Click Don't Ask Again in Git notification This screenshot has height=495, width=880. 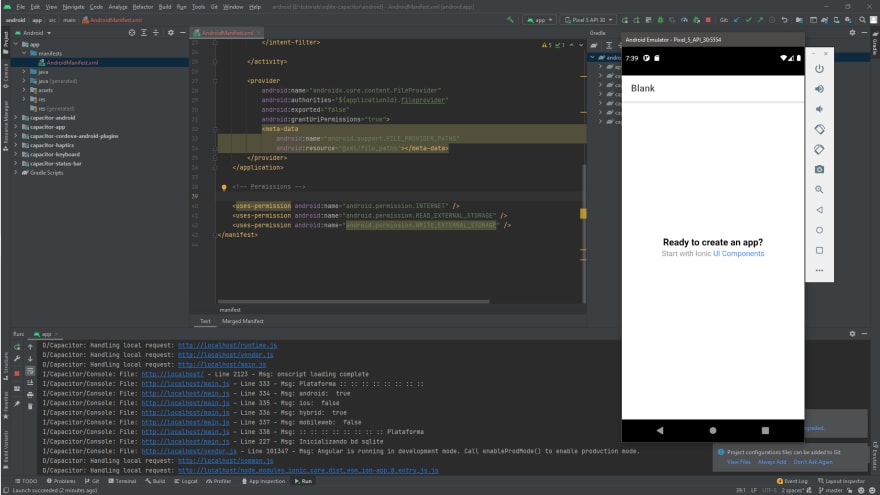(813, 462)
